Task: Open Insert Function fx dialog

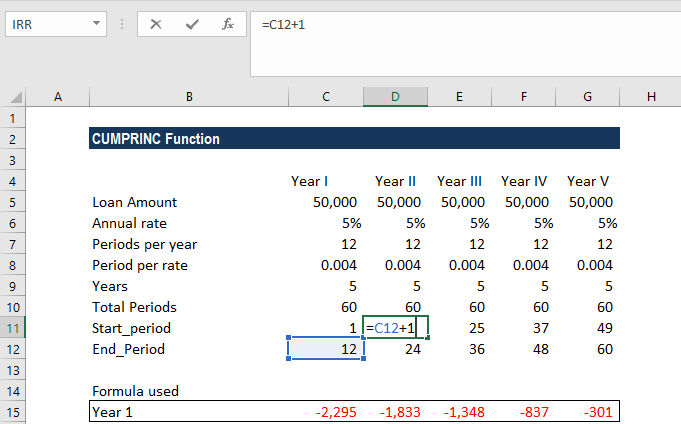Action: 228,24
